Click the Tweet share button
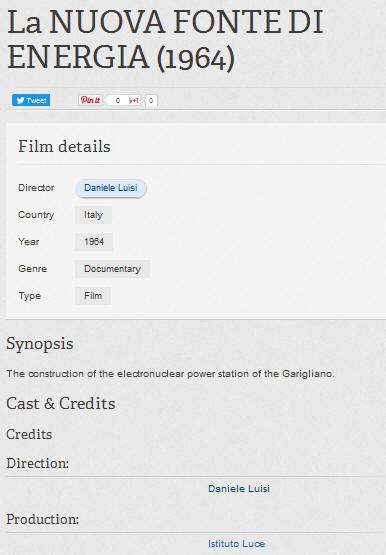 [x=31, y=100]
